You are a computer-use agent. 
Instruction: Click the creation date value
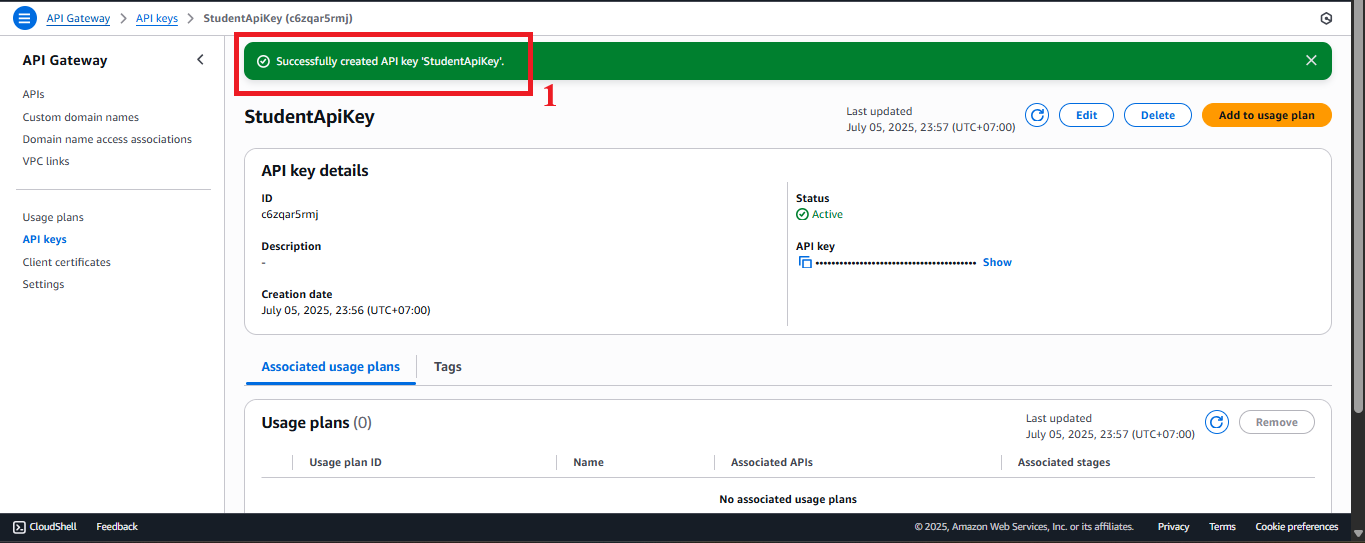(346, 310)
